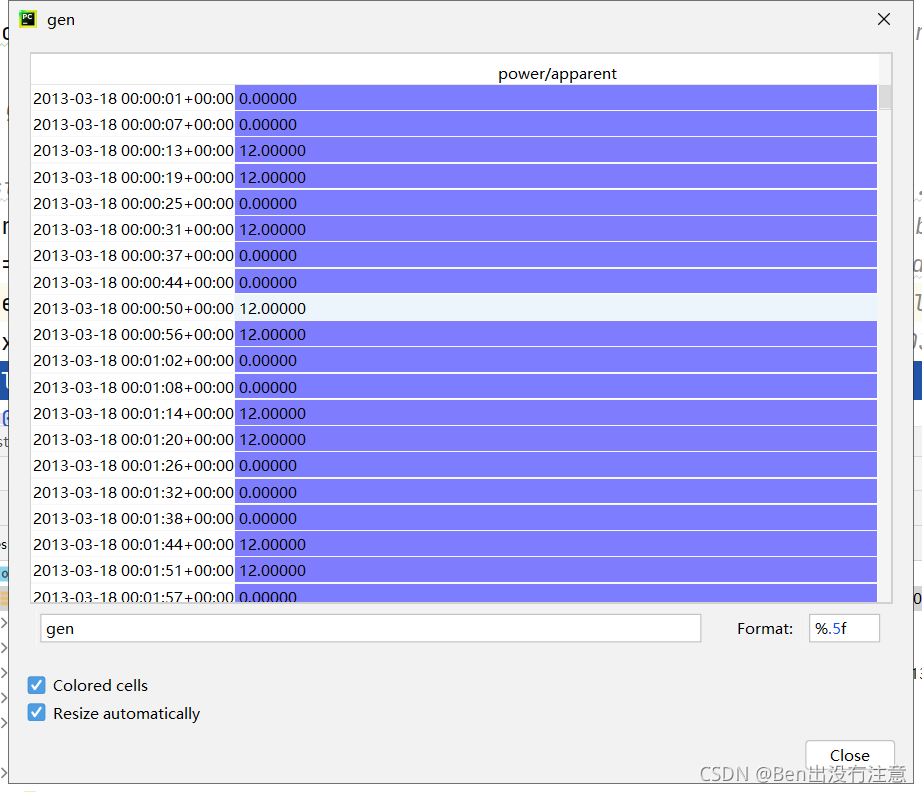
Task: Select row index 2013-03-18 00:00:56+00:00
Action: point(133,335)
